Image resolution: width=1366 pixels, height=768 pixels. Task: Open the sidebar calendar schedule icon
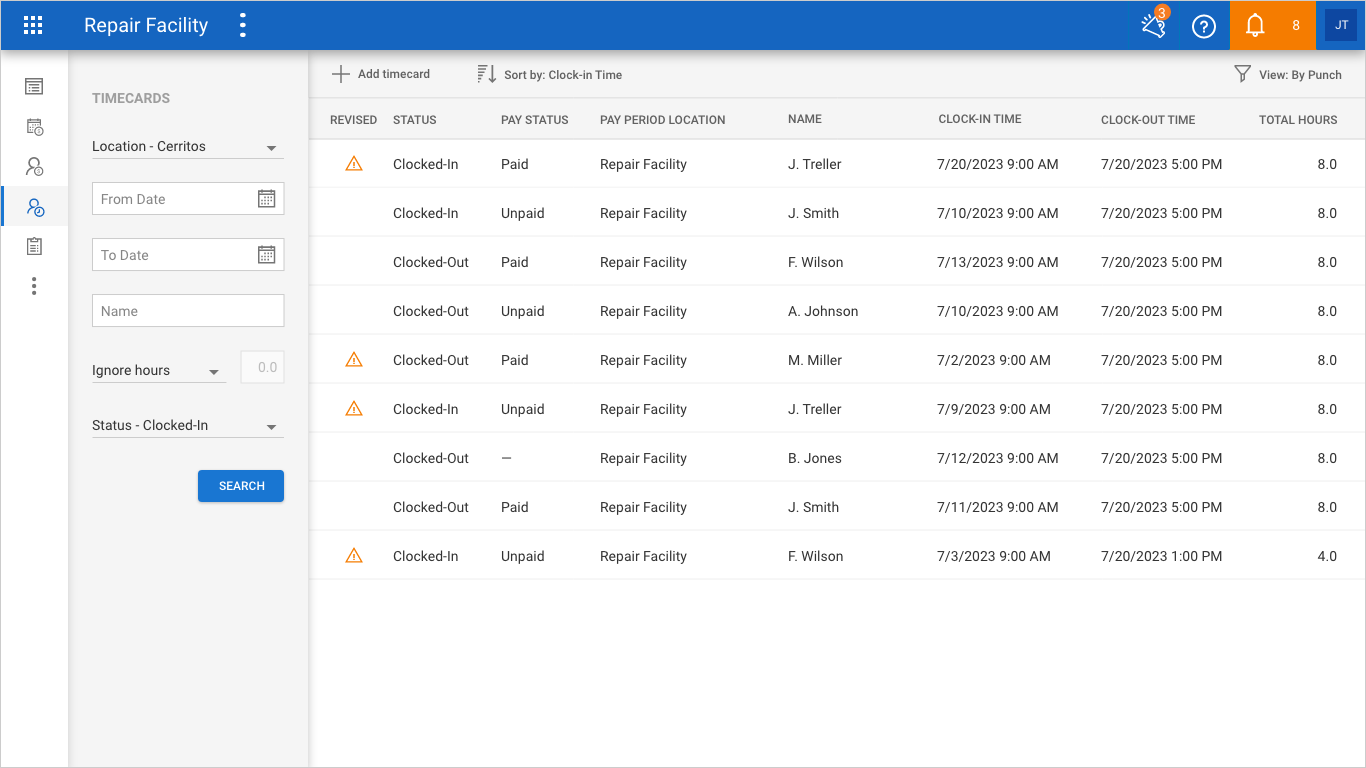click(34, 127)
